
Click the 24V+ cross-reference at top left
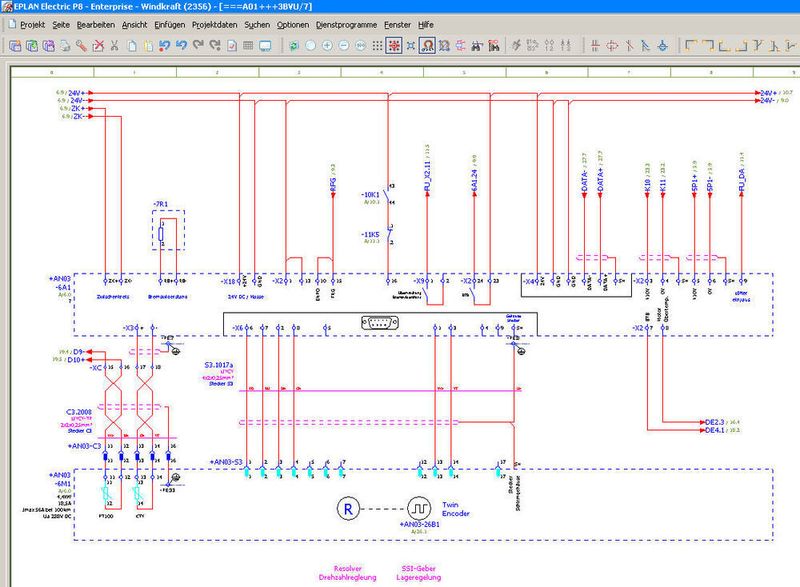pos(76,91)
